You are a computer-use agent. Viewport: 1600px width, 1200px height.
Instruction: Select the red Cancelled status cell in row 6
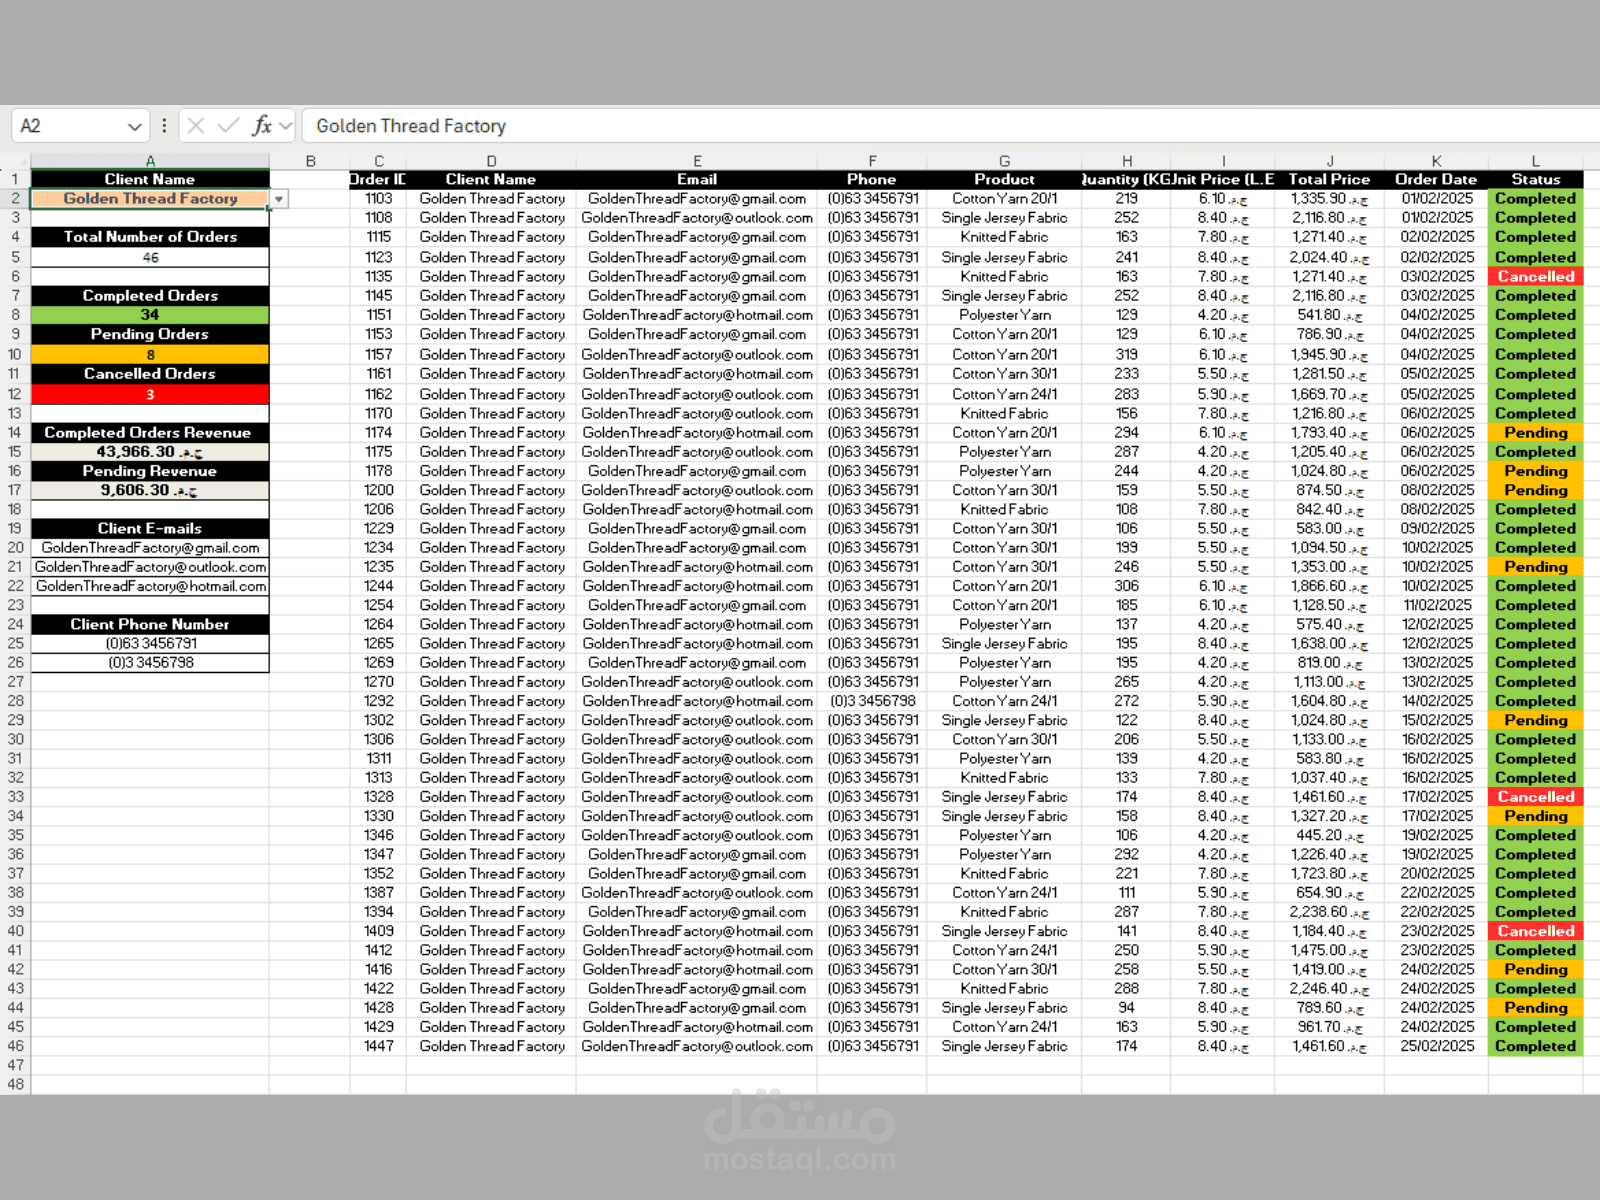click(1535, 276)
